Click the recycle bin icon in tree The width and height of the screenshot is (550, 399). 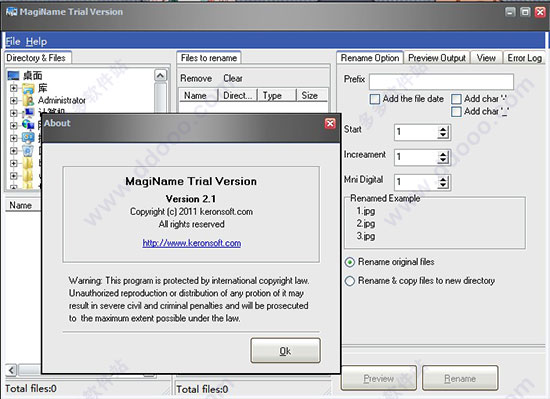point(28,151)
